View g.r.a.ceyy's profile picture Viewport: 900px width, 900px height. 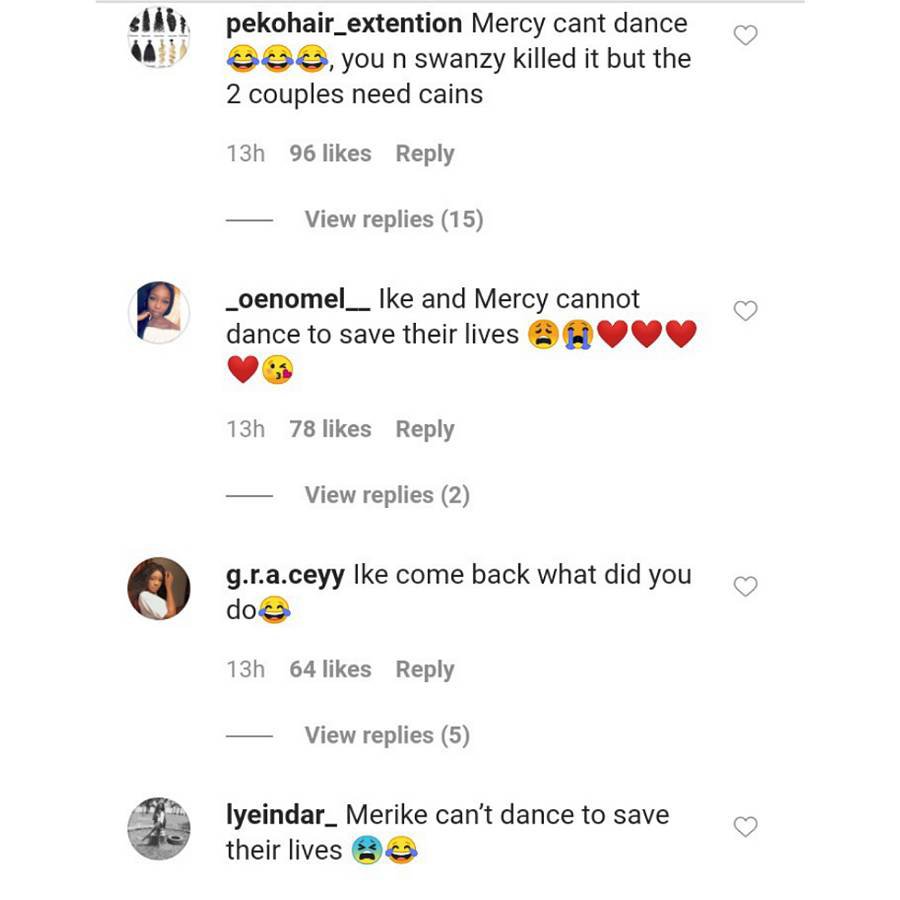[159, 588]
